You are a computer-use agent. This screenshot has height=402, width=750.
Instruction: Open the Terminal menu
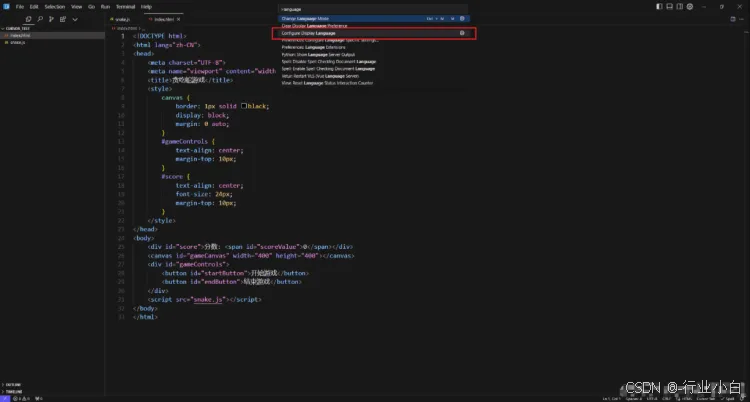pyautogui.click(x=125, y=7)
